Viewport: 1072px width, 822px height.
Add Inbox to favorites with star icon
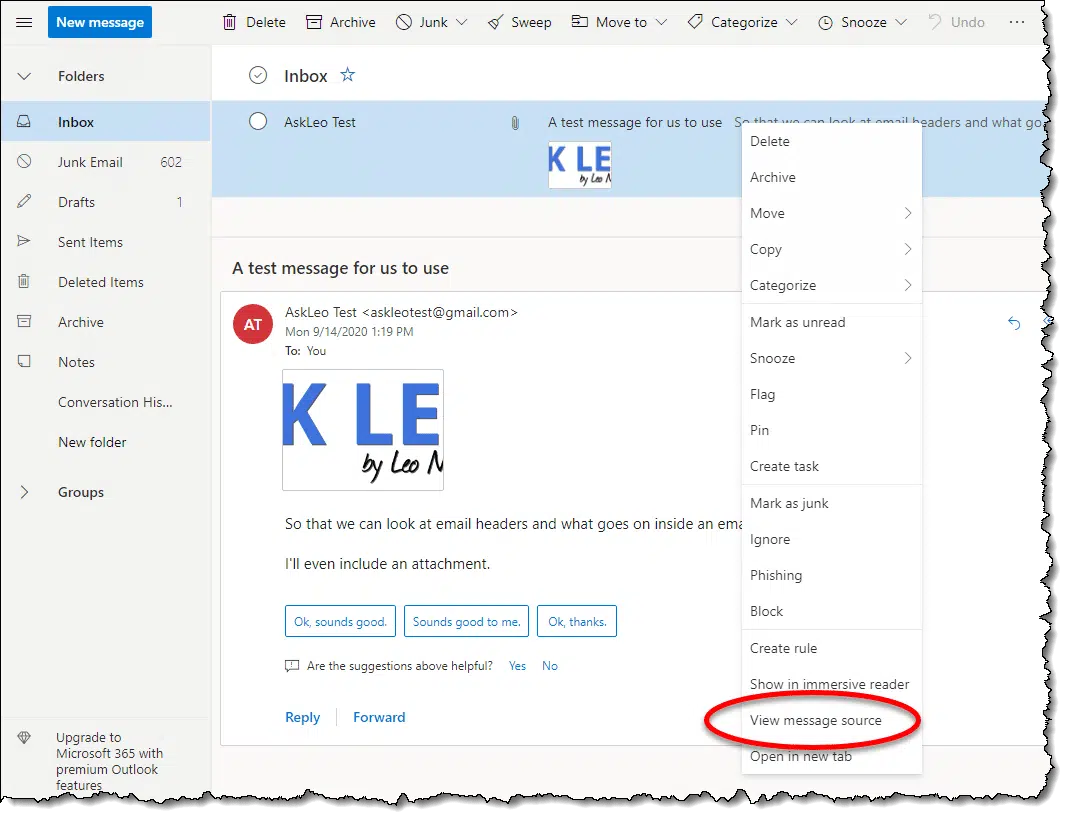348,75
